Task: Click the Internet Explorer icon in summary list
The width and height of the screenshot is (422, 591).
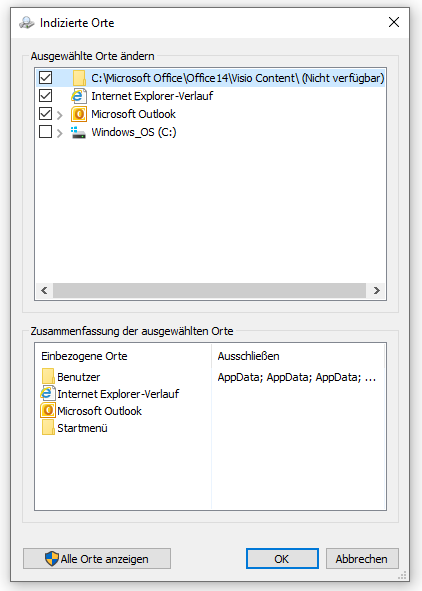Action: (48, 393)
